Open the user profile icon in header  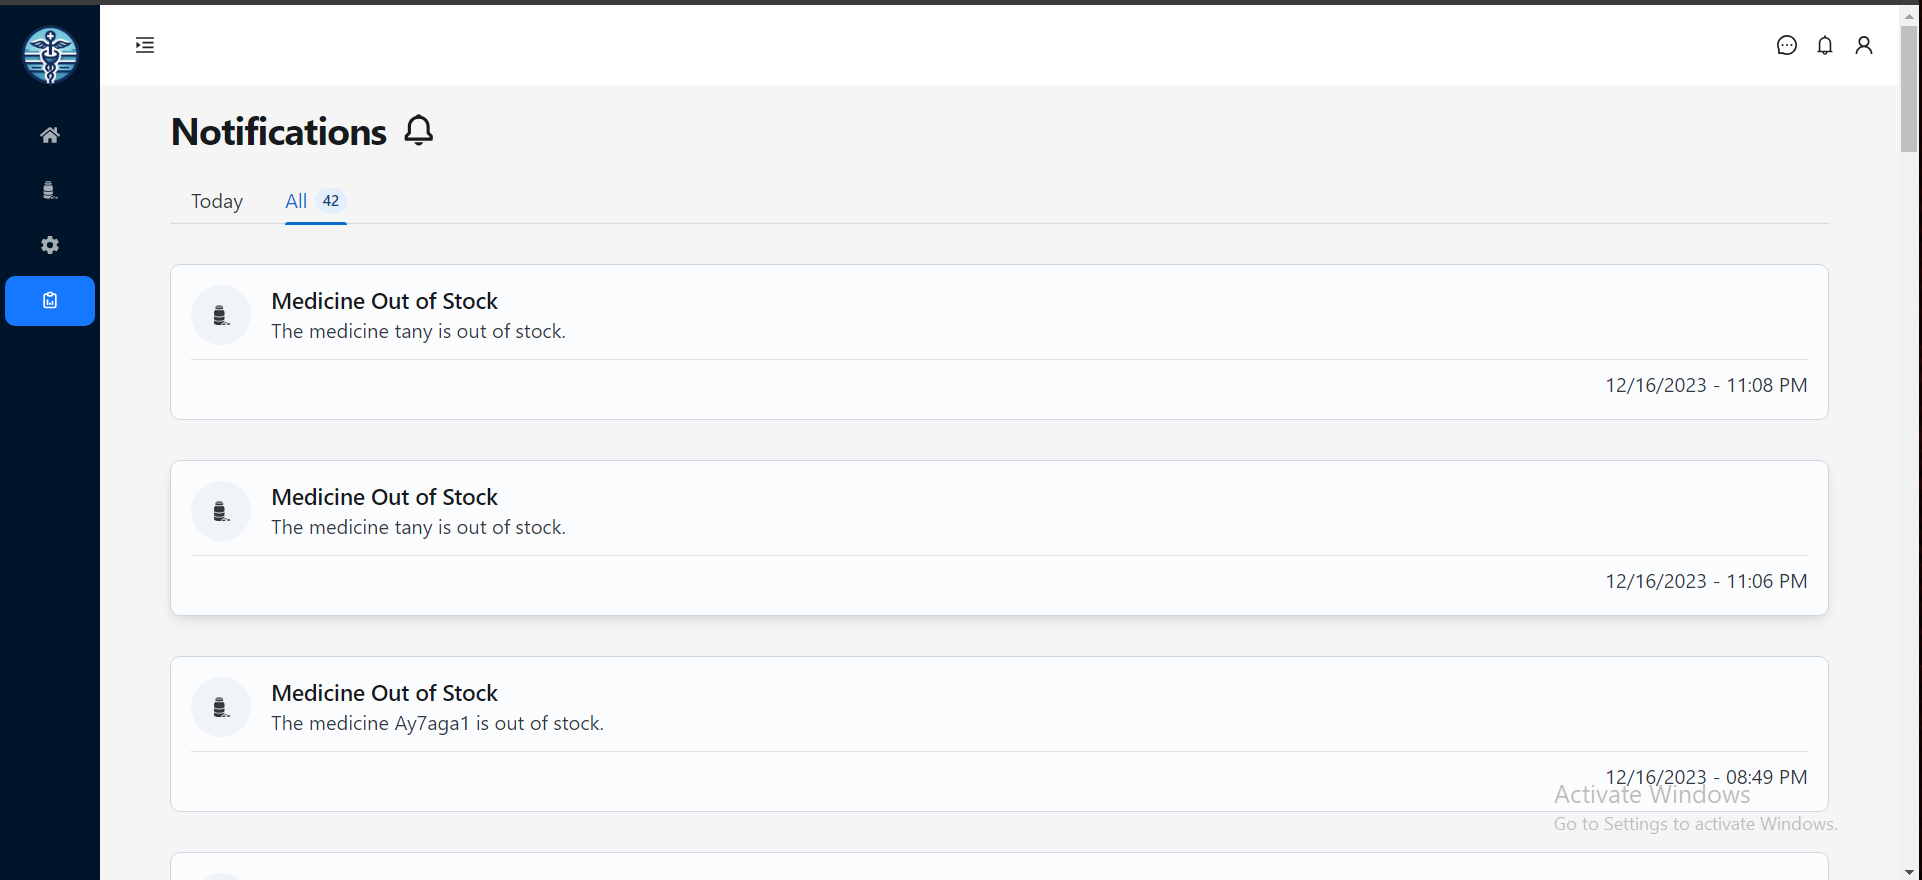coord(1864,45)
